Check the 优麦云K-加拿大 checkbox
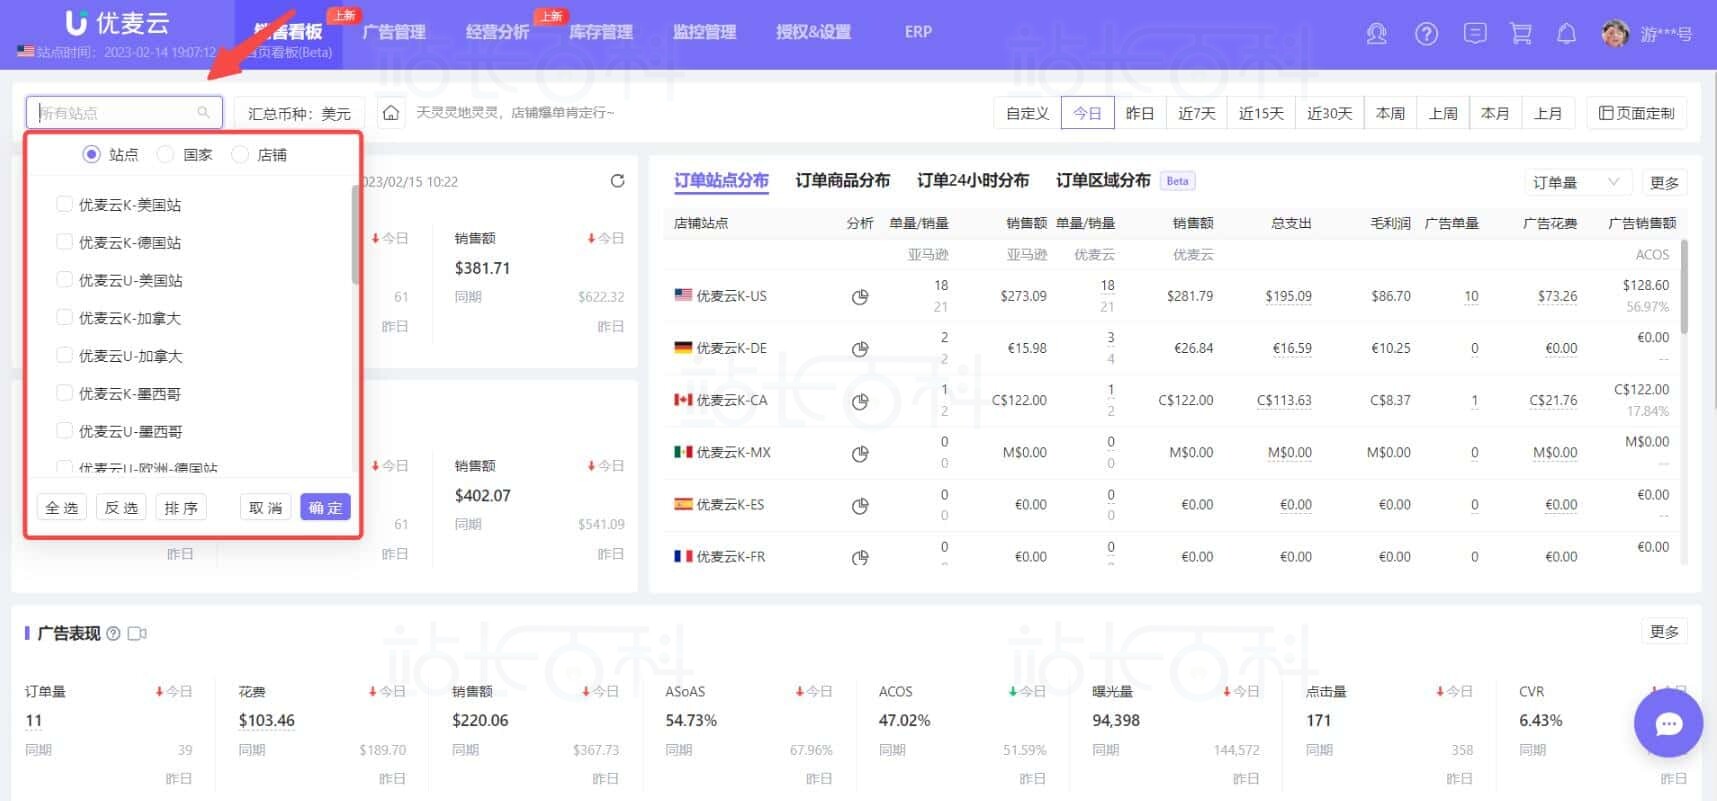Screen dimensions: 1717x801 coord(64,317)
